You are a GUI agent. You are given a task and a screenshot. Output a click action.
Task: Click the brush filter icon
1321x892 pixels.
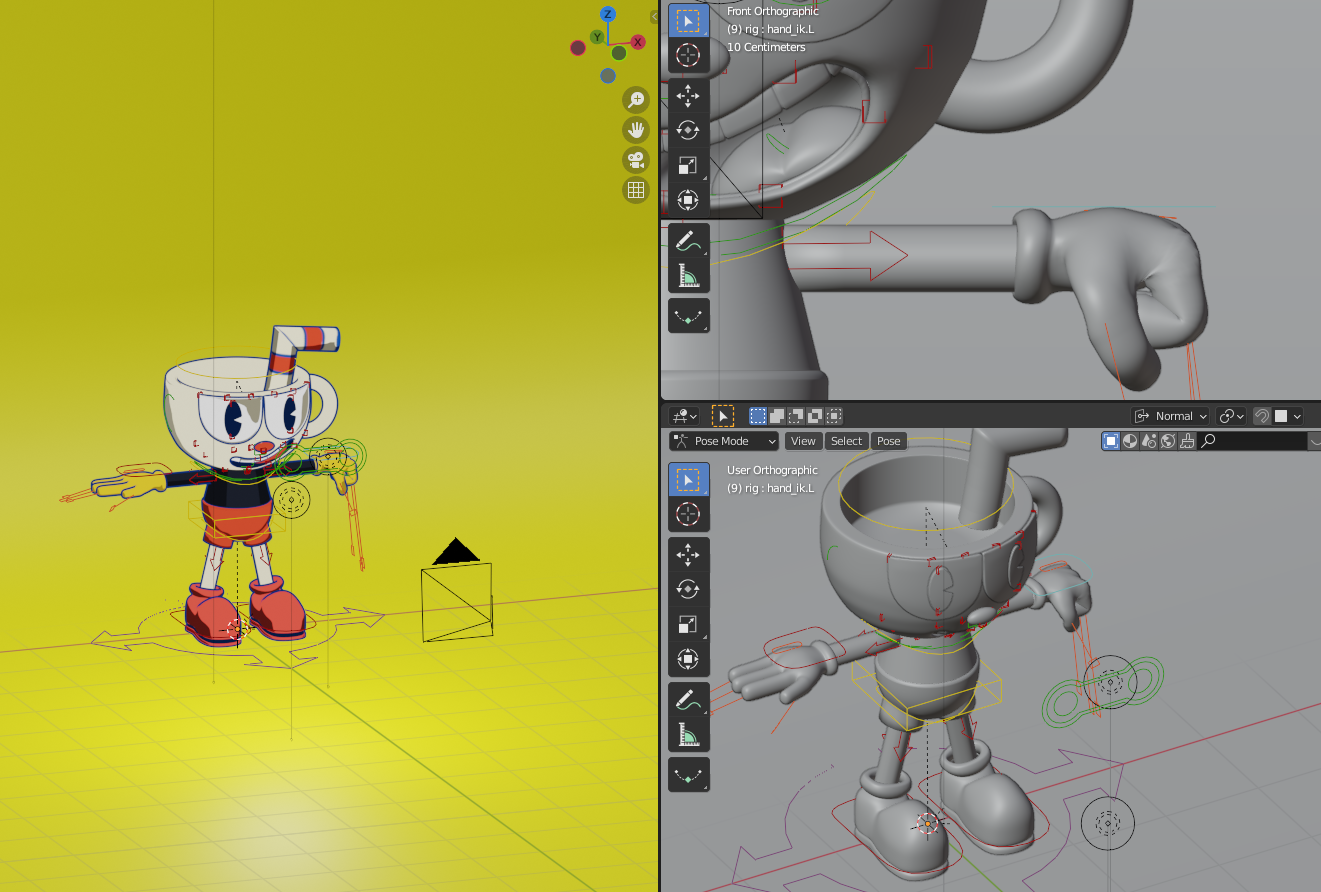coord(1187,441)
